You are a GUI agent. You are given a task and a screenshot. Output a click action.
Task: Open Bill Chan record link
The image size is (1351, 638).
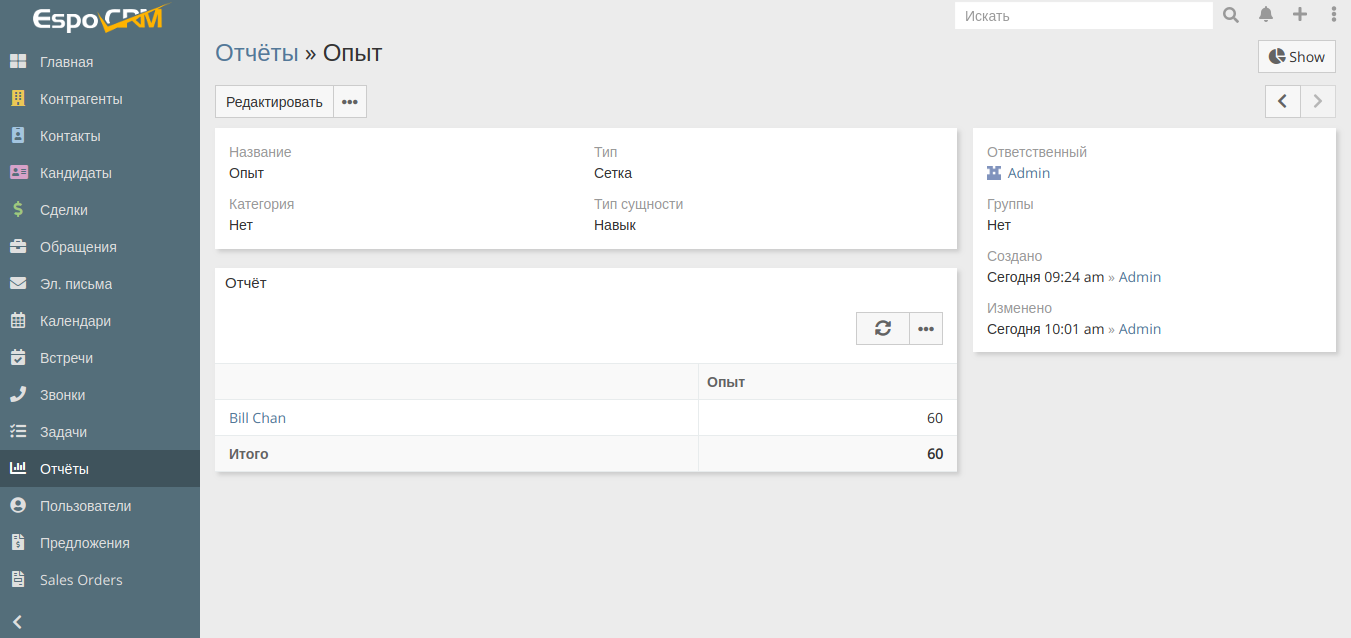click(x=257, y=418)
